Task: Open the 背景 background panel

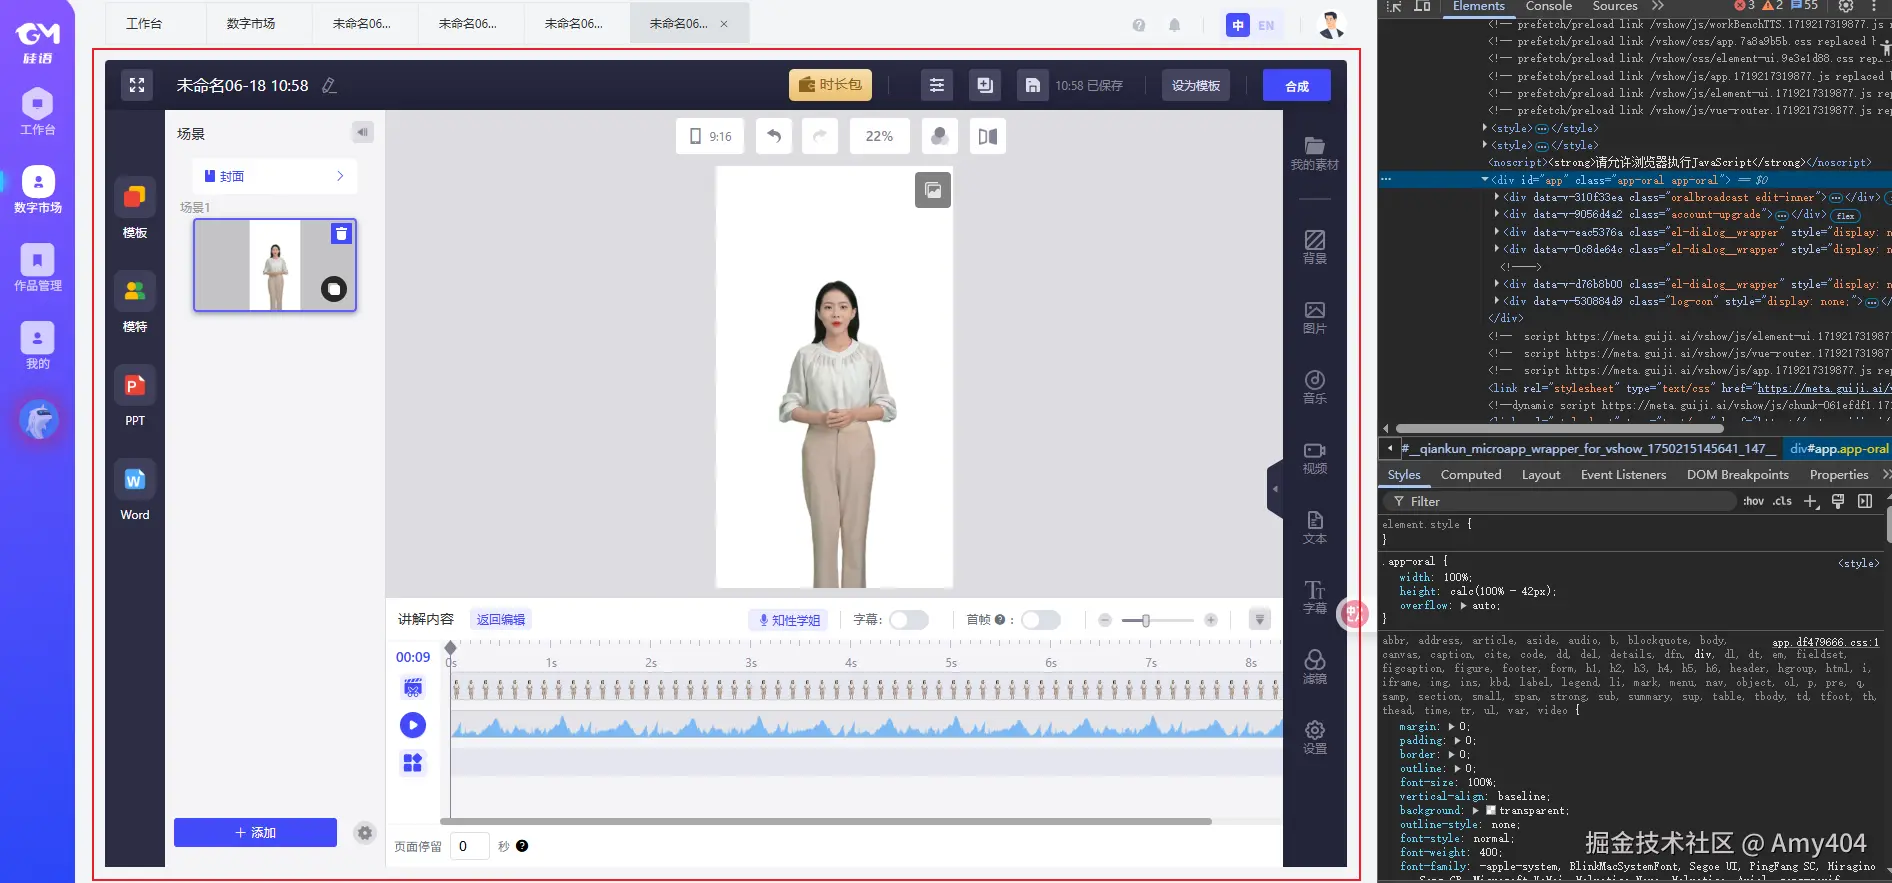Action: coord(1314,246)
